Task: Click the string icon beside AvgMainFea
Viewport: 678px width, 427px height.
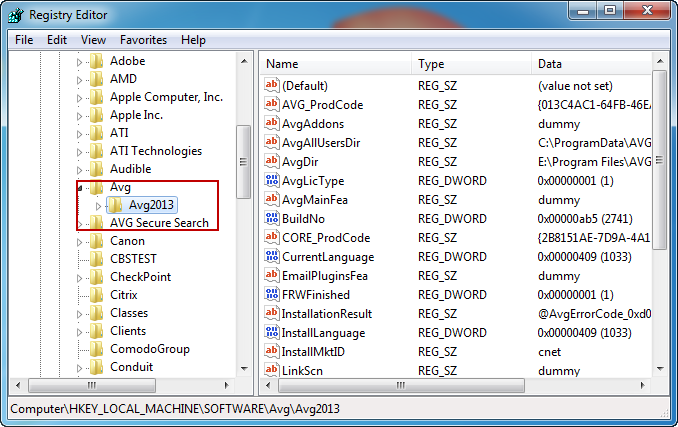Action: click(x=272, y=199)
